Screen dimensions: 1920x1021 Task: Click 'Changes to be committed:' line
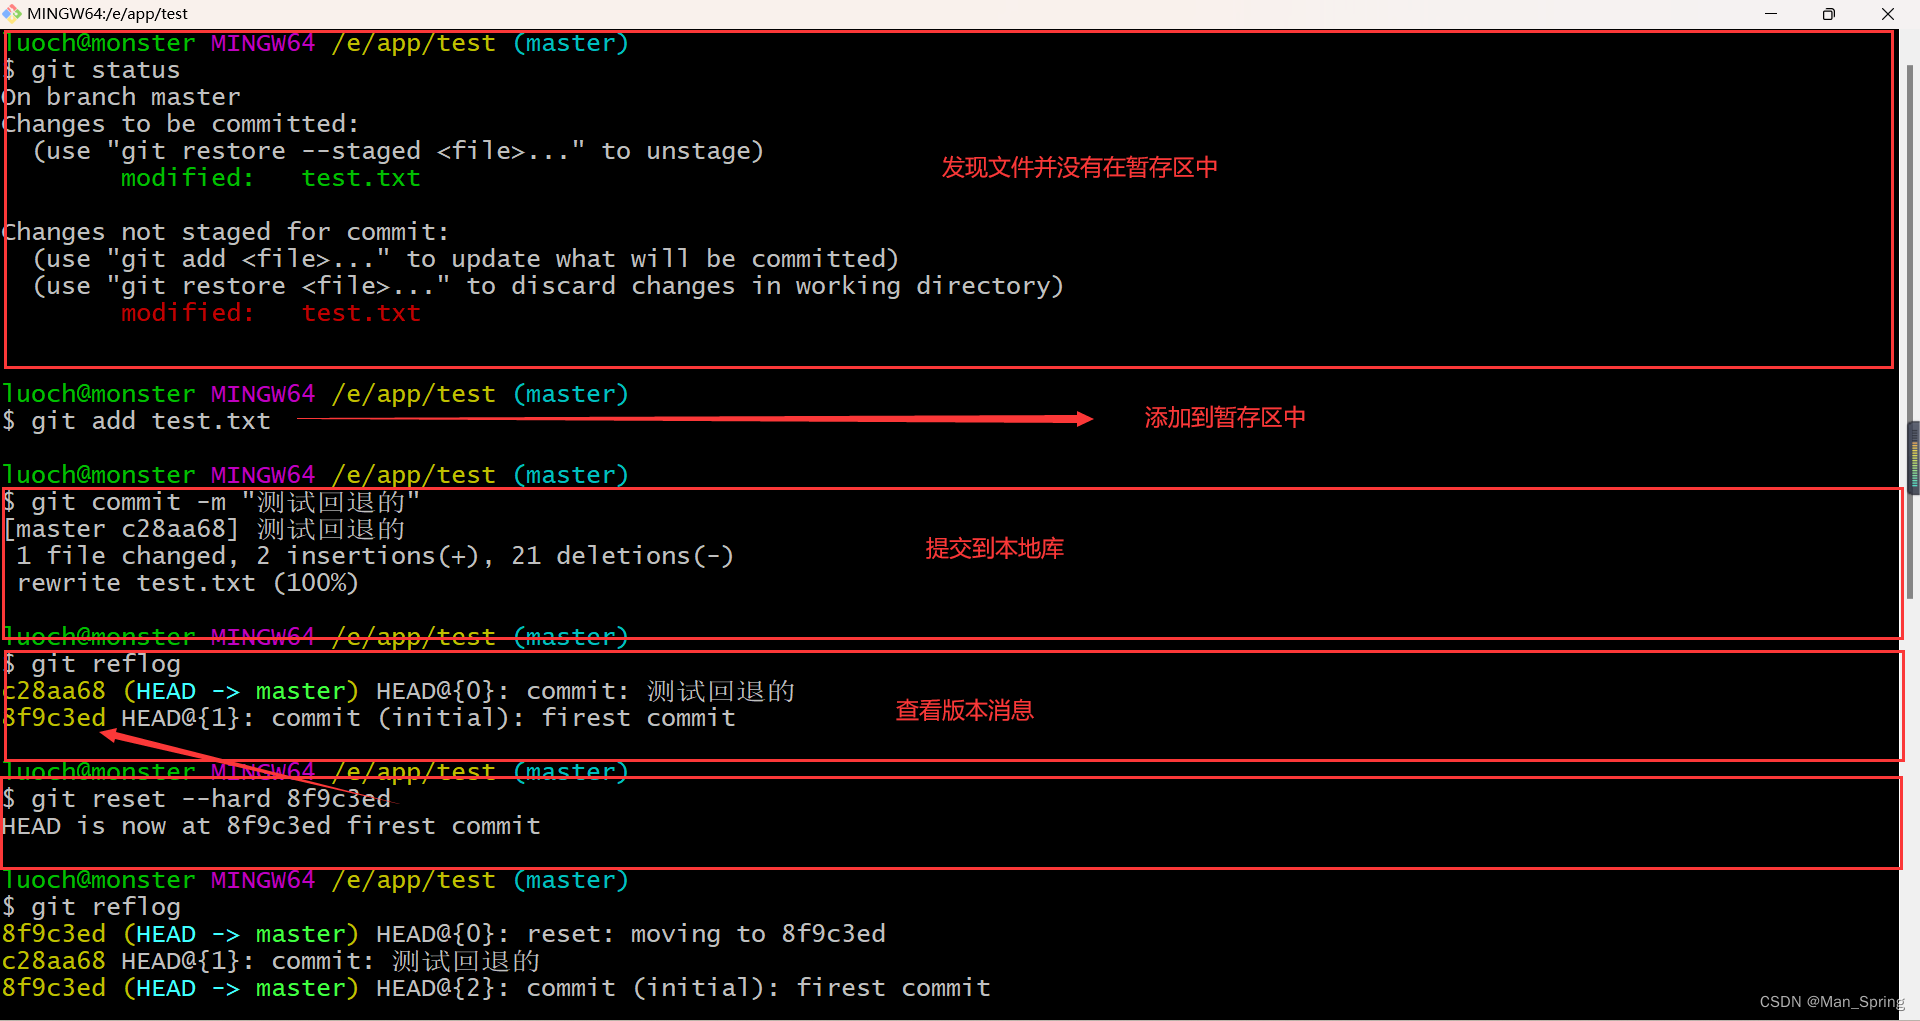180,124
